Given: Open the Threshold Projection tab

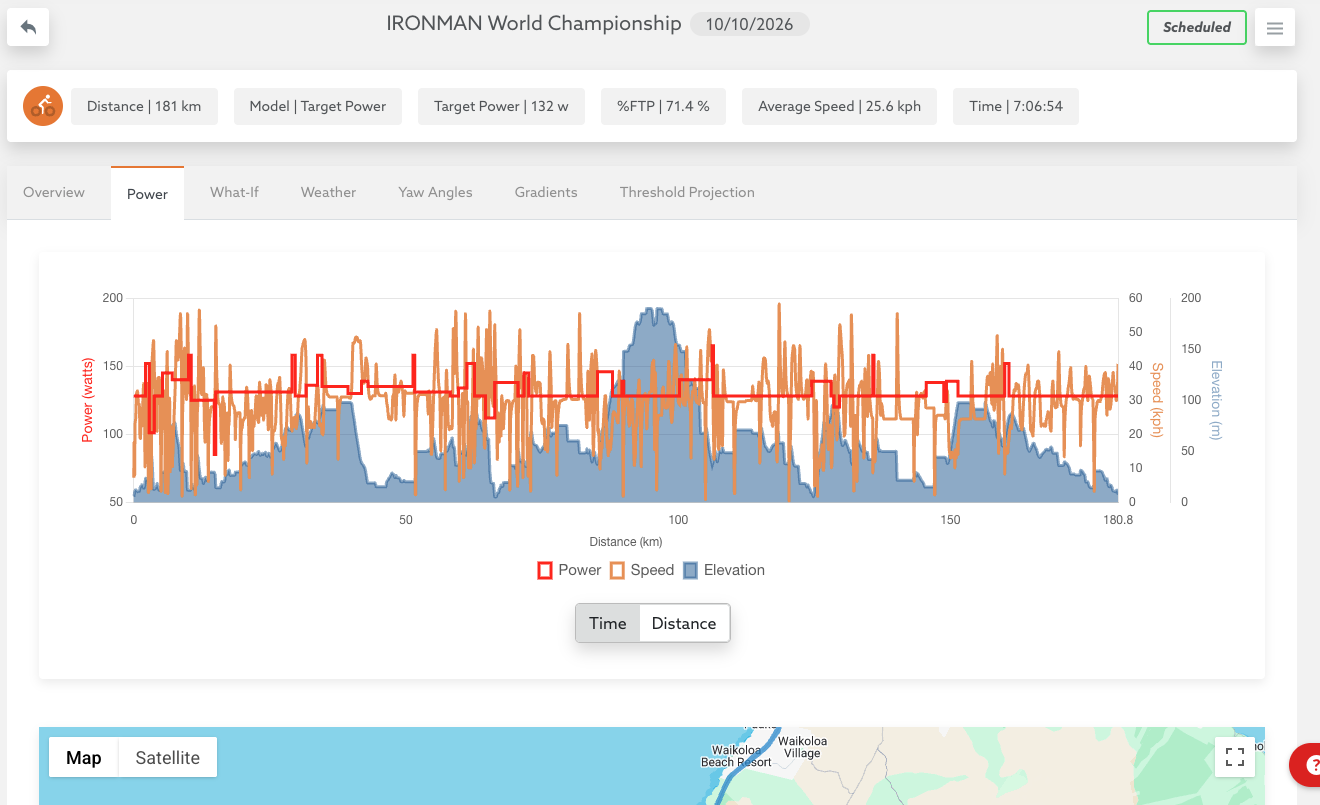Looking at the screenshot, I should click(x=687, y=192).
